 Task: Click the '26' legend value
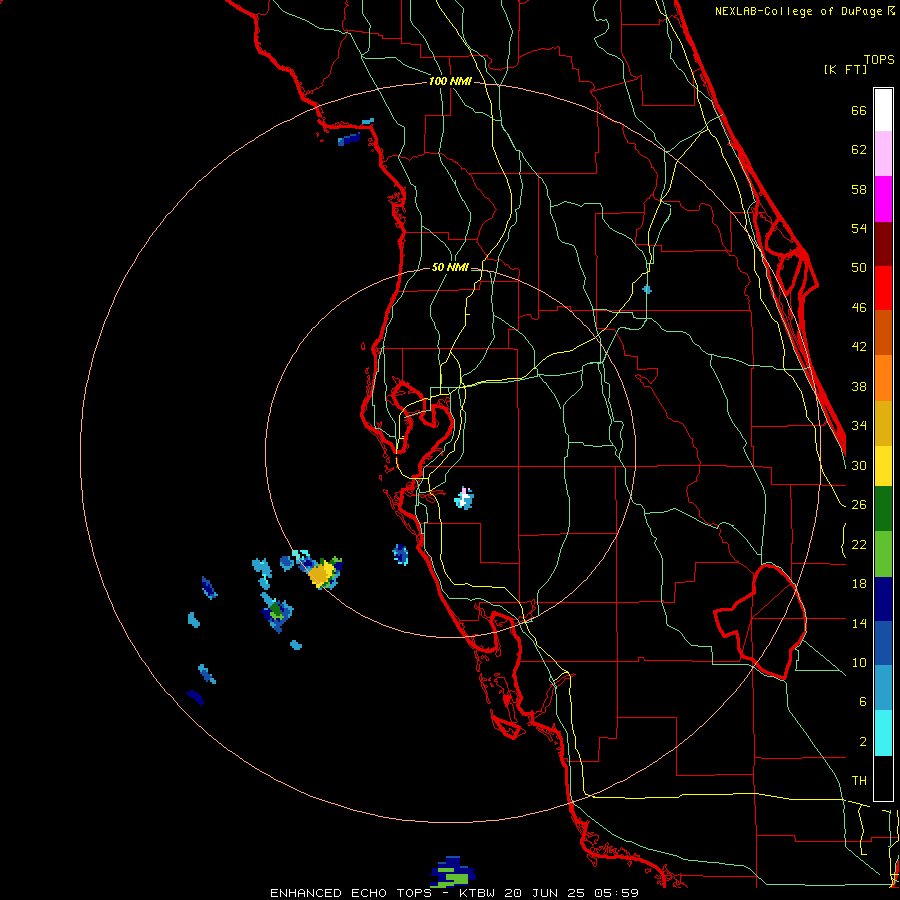[x=859, y=505]
